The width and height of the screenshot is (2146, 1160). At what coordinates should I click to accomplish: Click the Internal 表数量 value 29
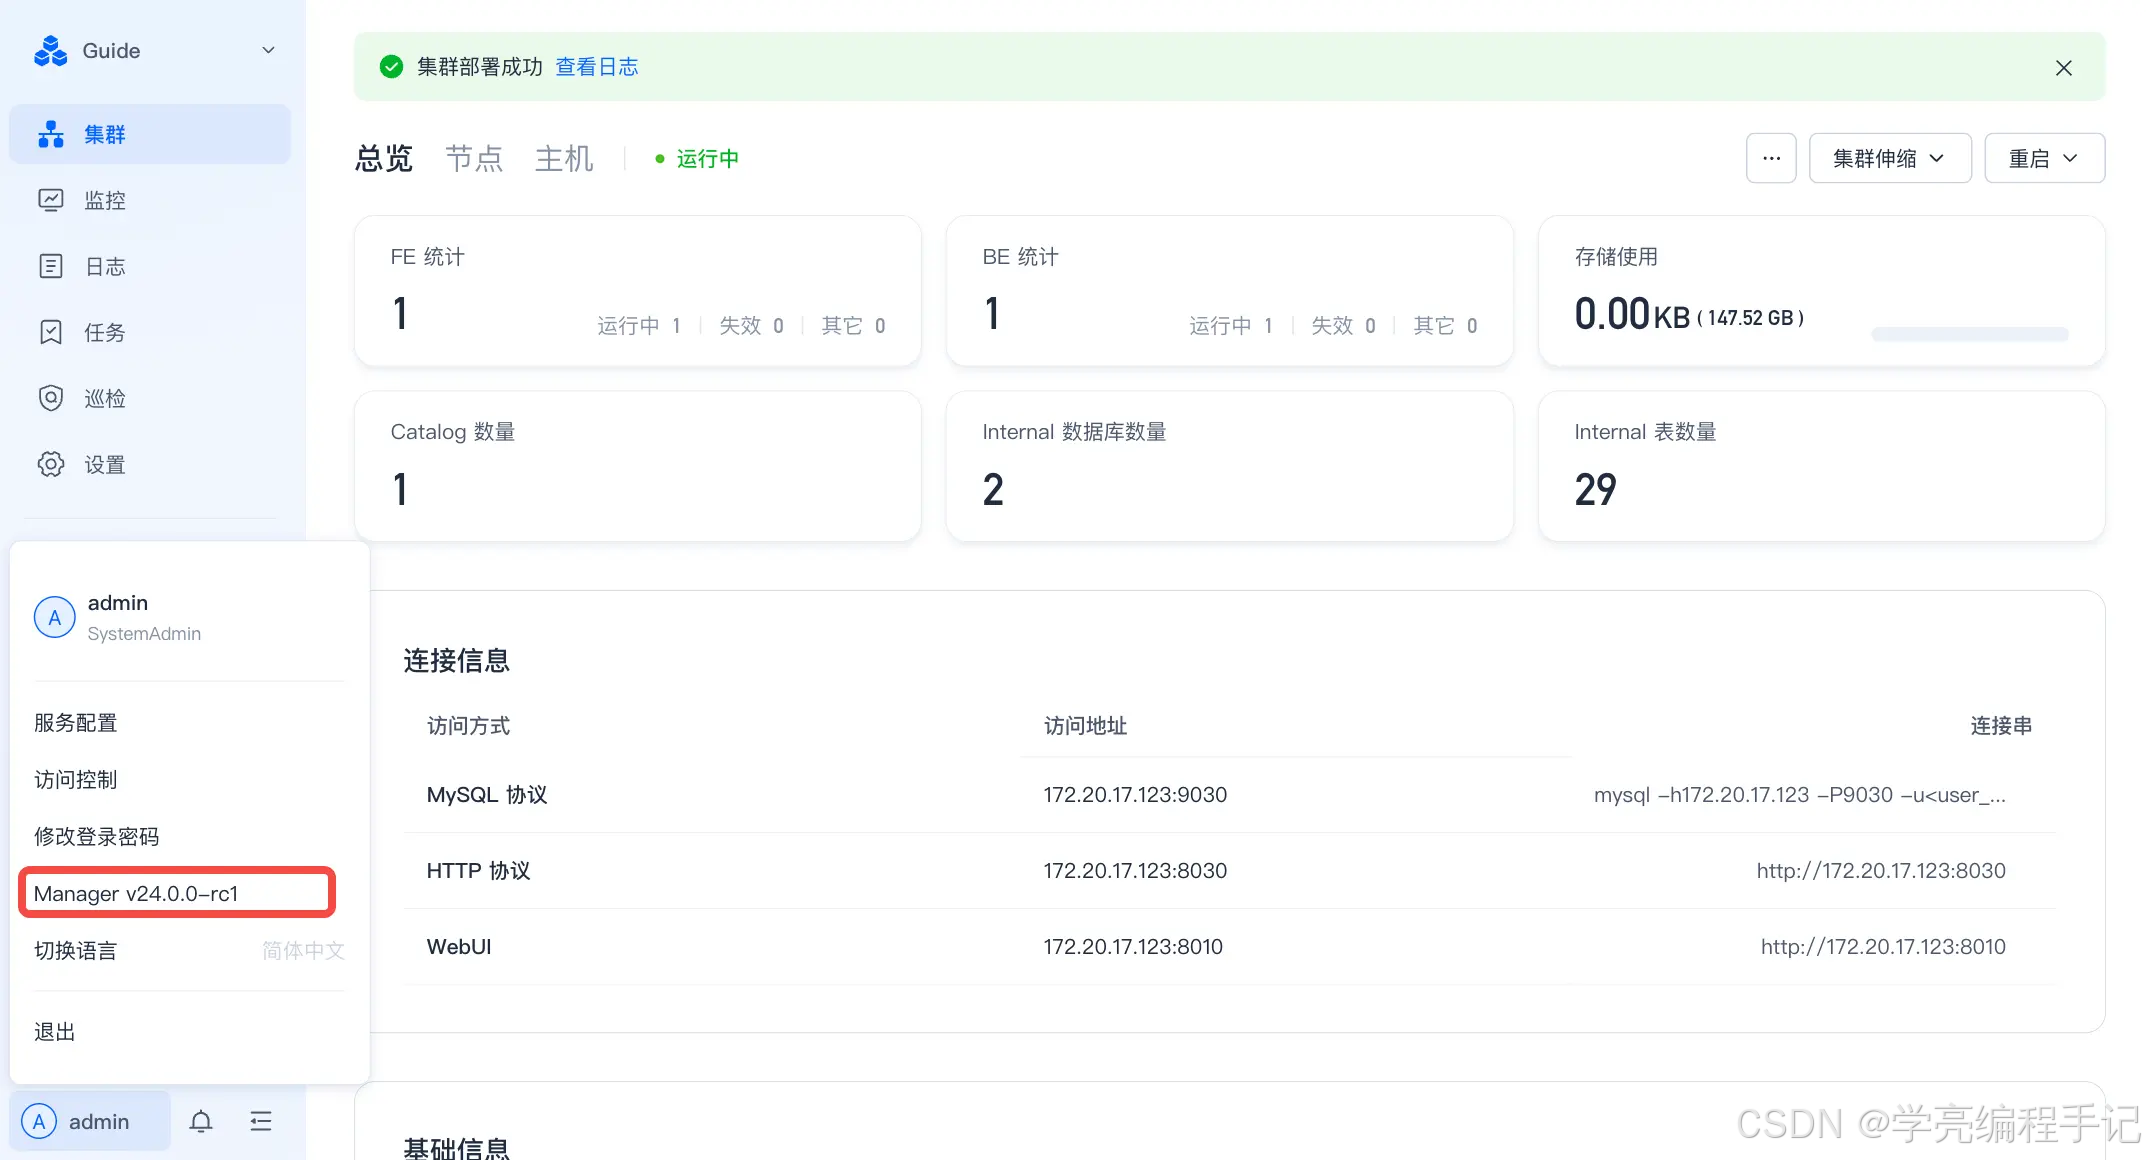coord(1595,490)
